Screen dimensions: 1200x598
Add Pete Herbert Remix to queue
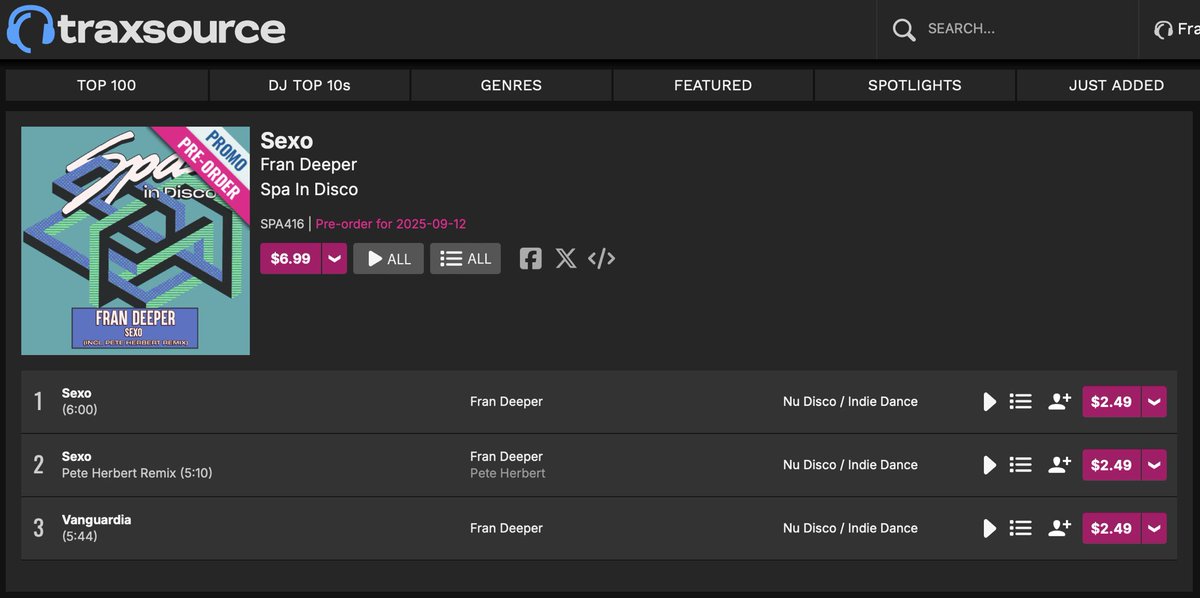click(x=1020, y=464)
